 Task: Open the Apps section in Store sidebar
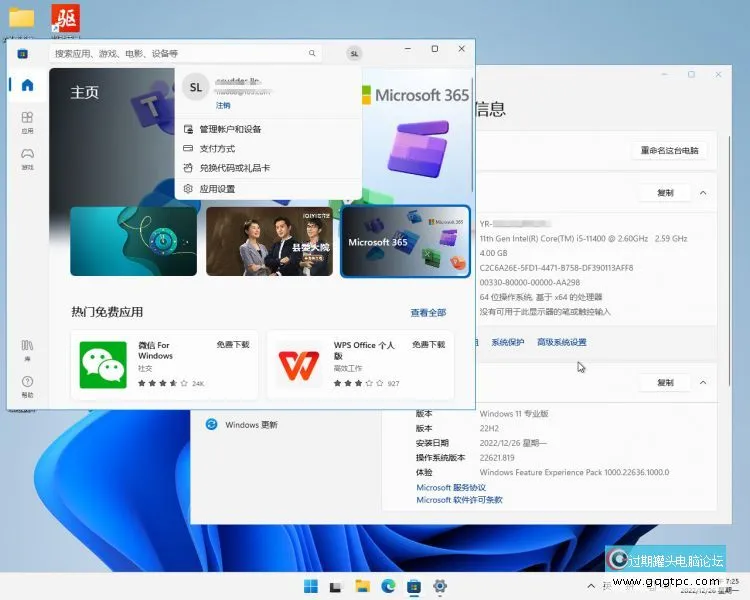click(27, 122)
